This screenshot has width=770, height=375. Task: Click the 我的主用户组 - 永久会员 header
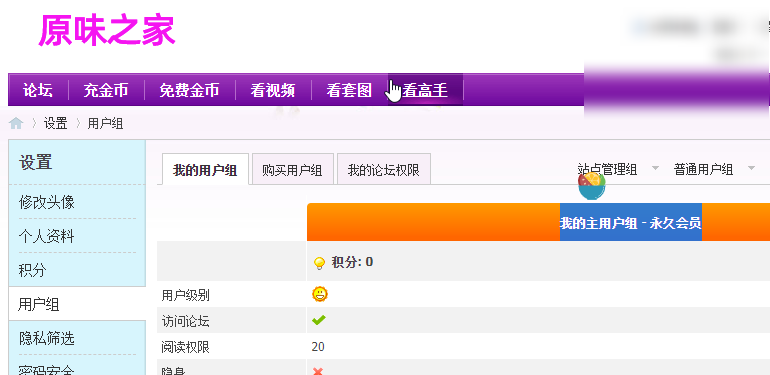point(631,223)
